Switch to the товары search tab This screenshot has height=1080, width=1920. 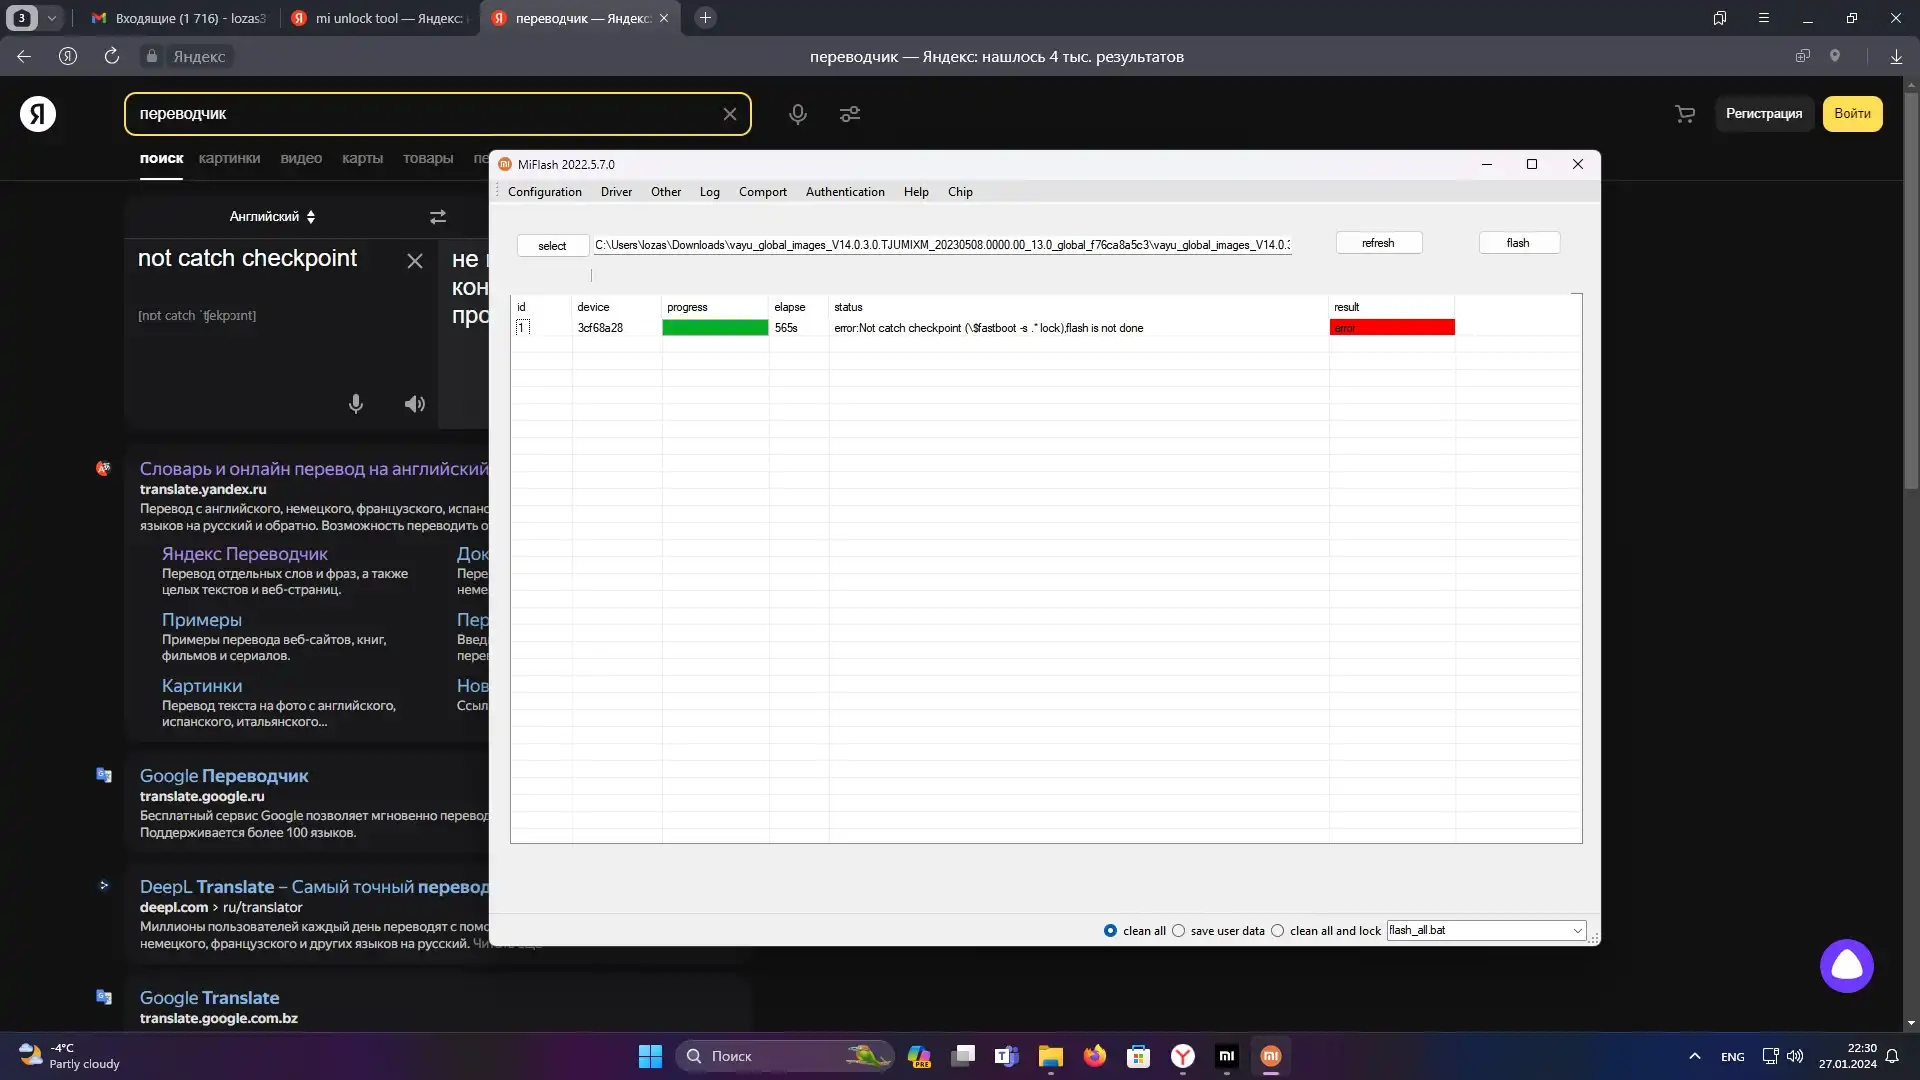428,158
